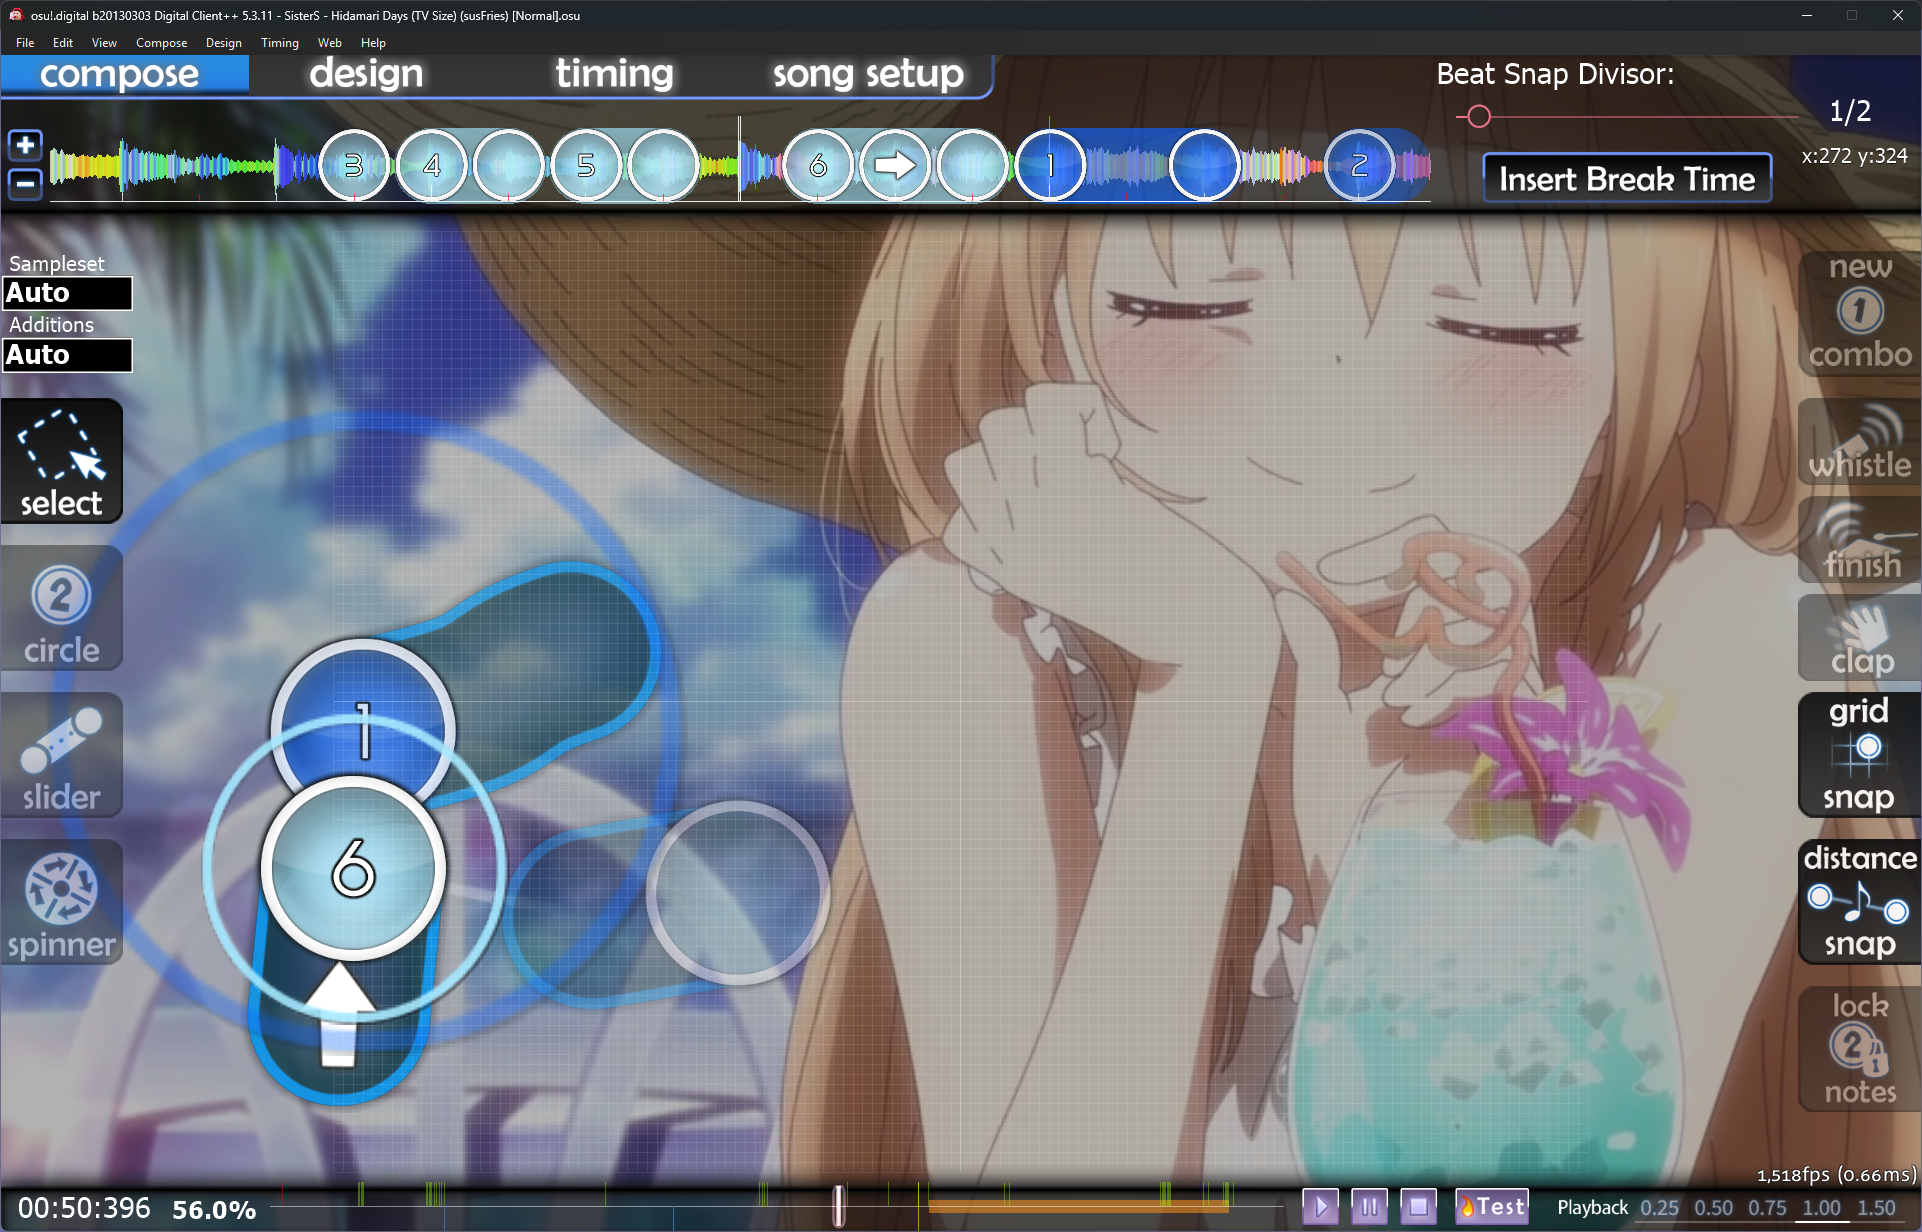1922x1232 pixels.
Task: Toggle new combo
Action: click(x=1859, y=312)
